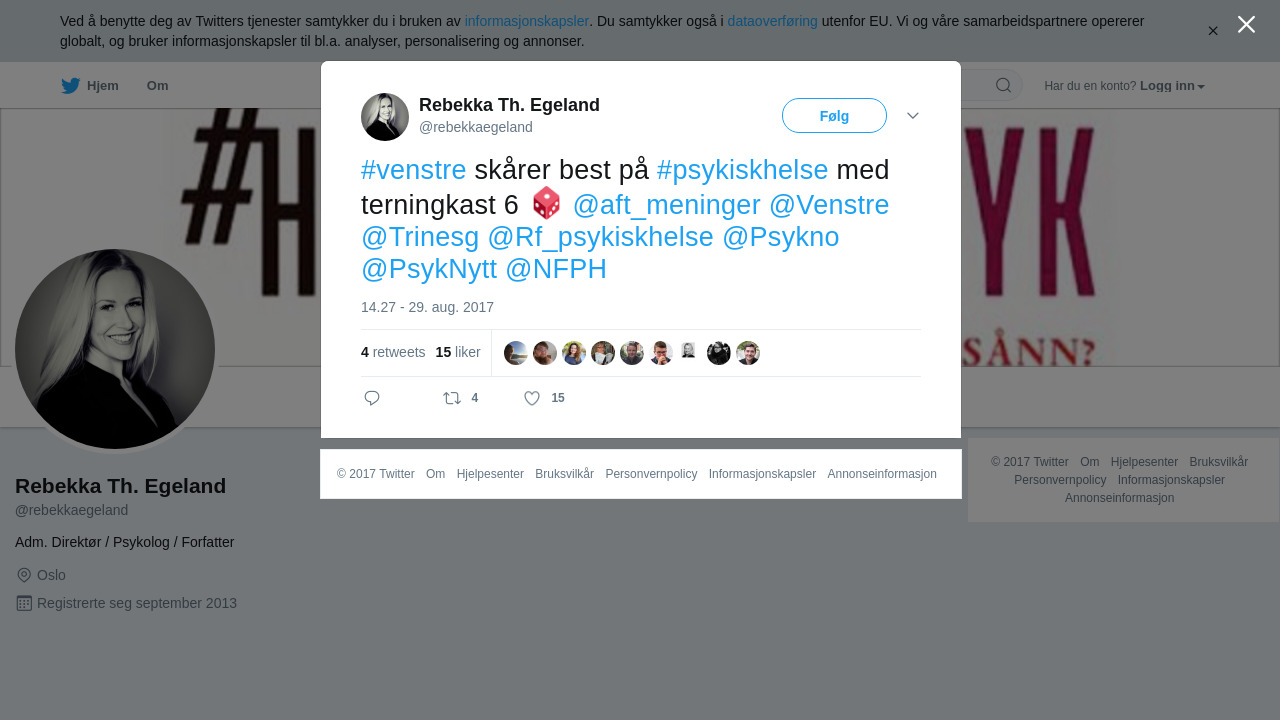This screenshot has height=720, width=1280.
Task: Like the tweet with the heart icon
Action: pos(532,398)
